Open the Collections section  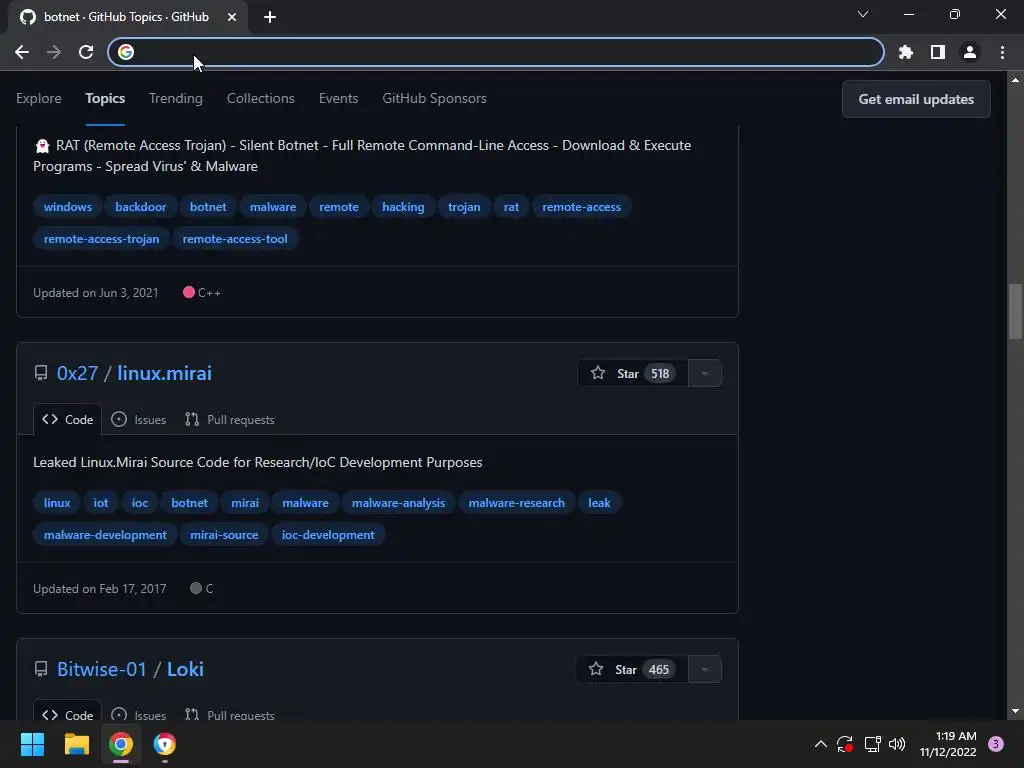tap(261, 98)
